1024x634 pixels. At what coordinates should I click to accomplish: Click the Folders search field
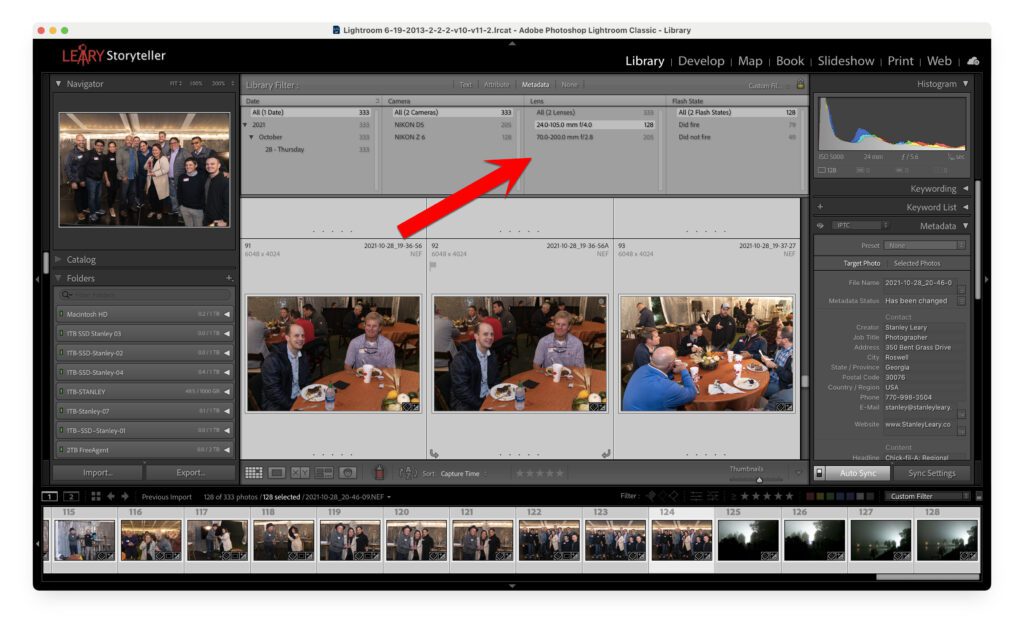tap(144, 294)
